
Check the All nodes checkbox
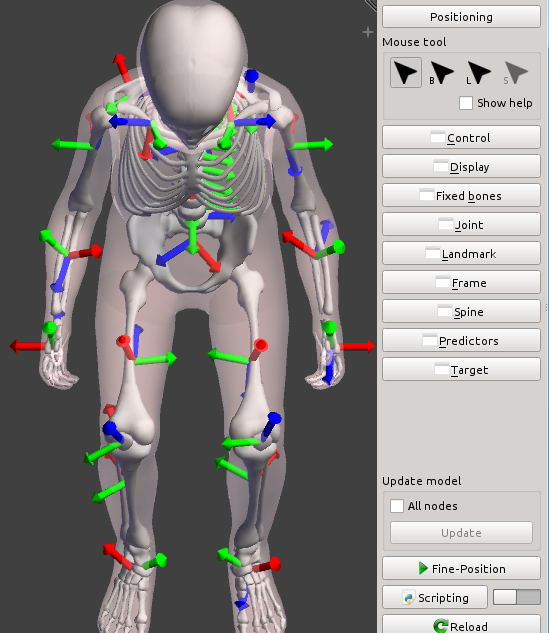[397, 506]
